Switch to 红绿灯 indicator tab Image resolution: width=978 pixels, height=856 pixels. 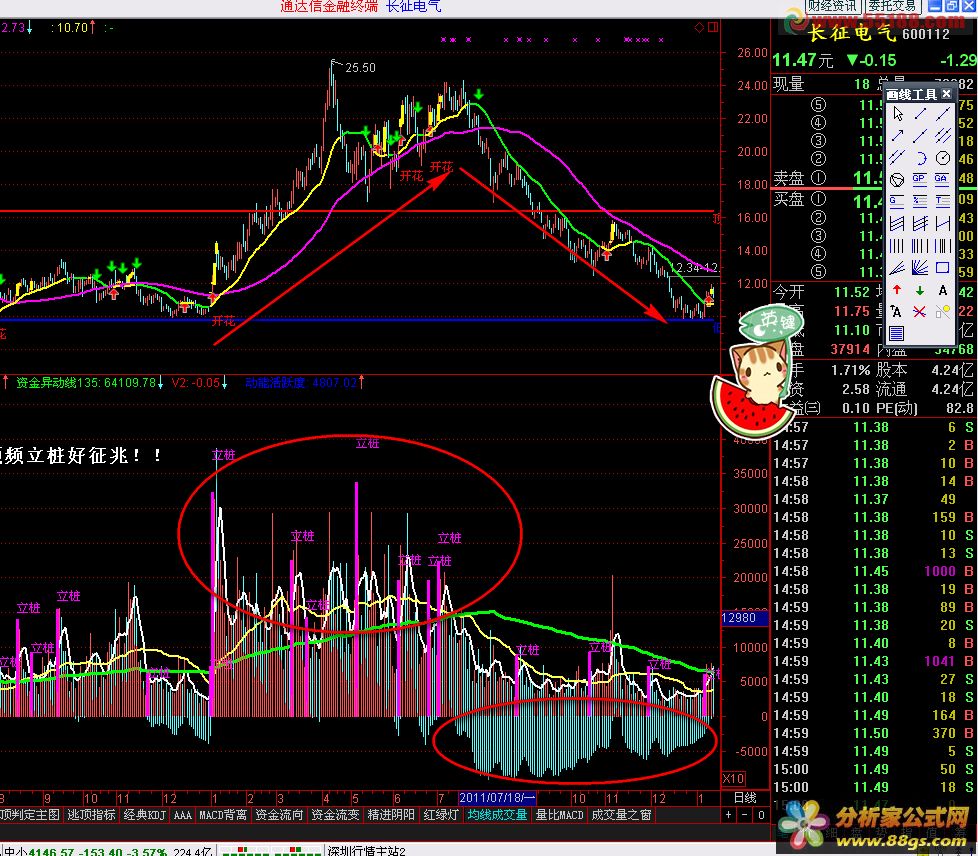440,815
